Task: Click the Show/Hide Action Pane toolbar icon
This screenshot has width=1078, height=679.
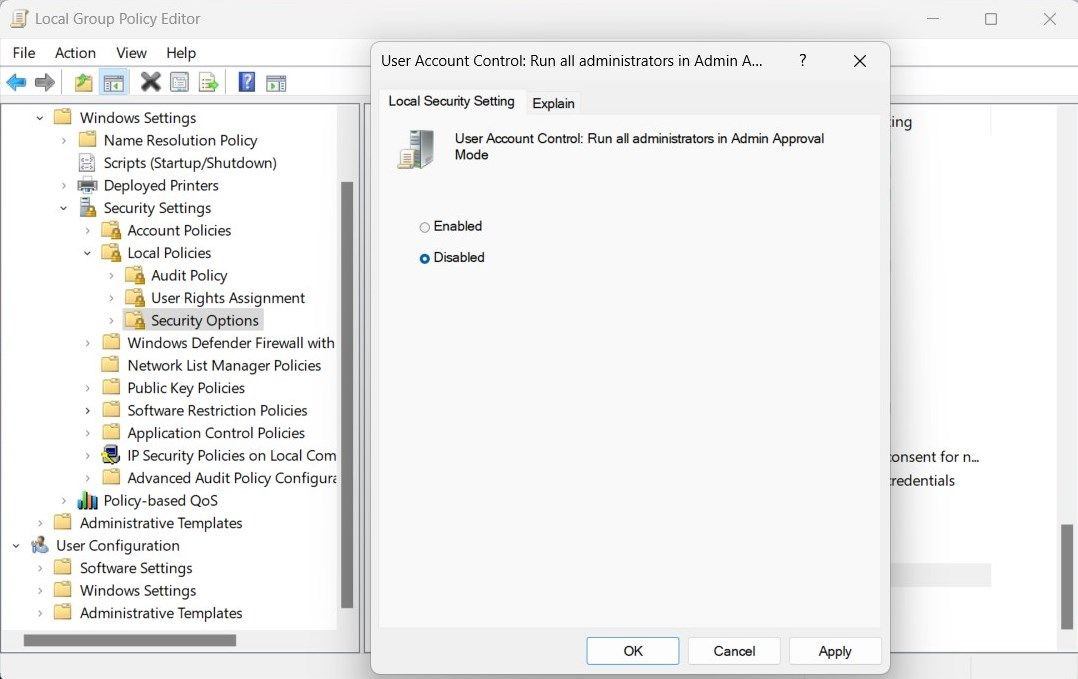Action: (x=276, y=81)
